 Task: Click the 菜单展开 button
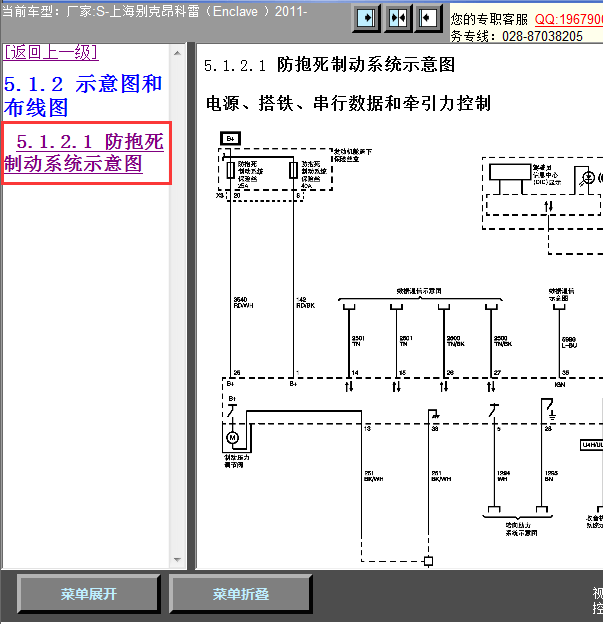[x=88, y=594]
